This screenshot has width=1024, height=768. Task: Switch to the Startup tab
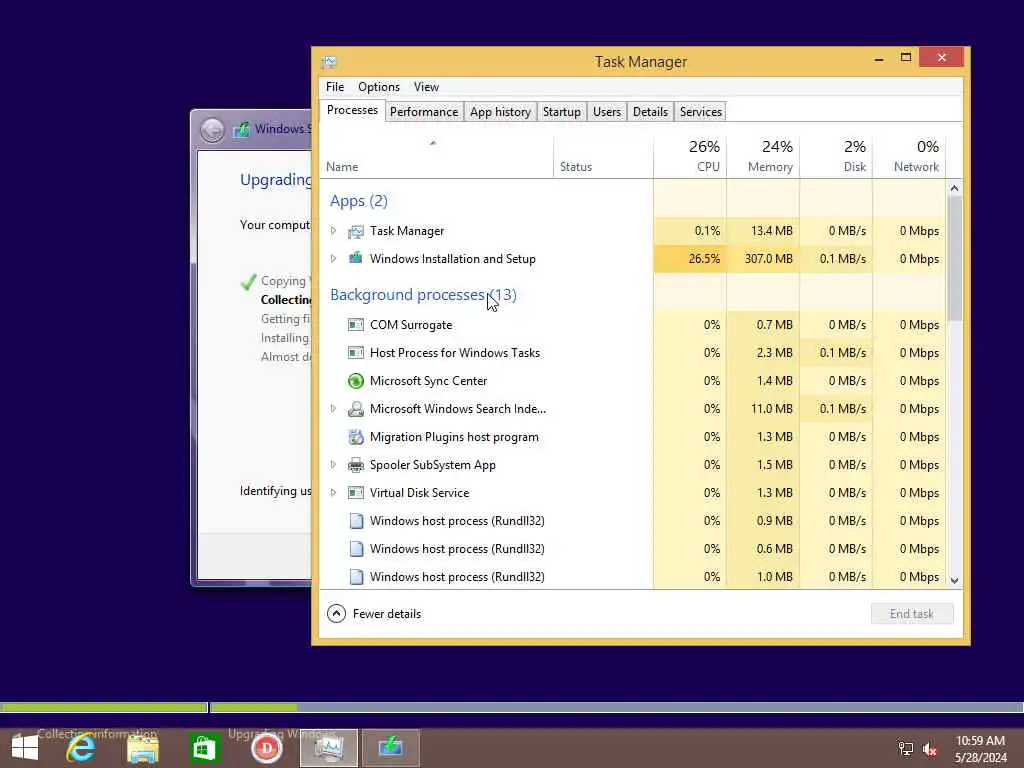coord(562,112)
